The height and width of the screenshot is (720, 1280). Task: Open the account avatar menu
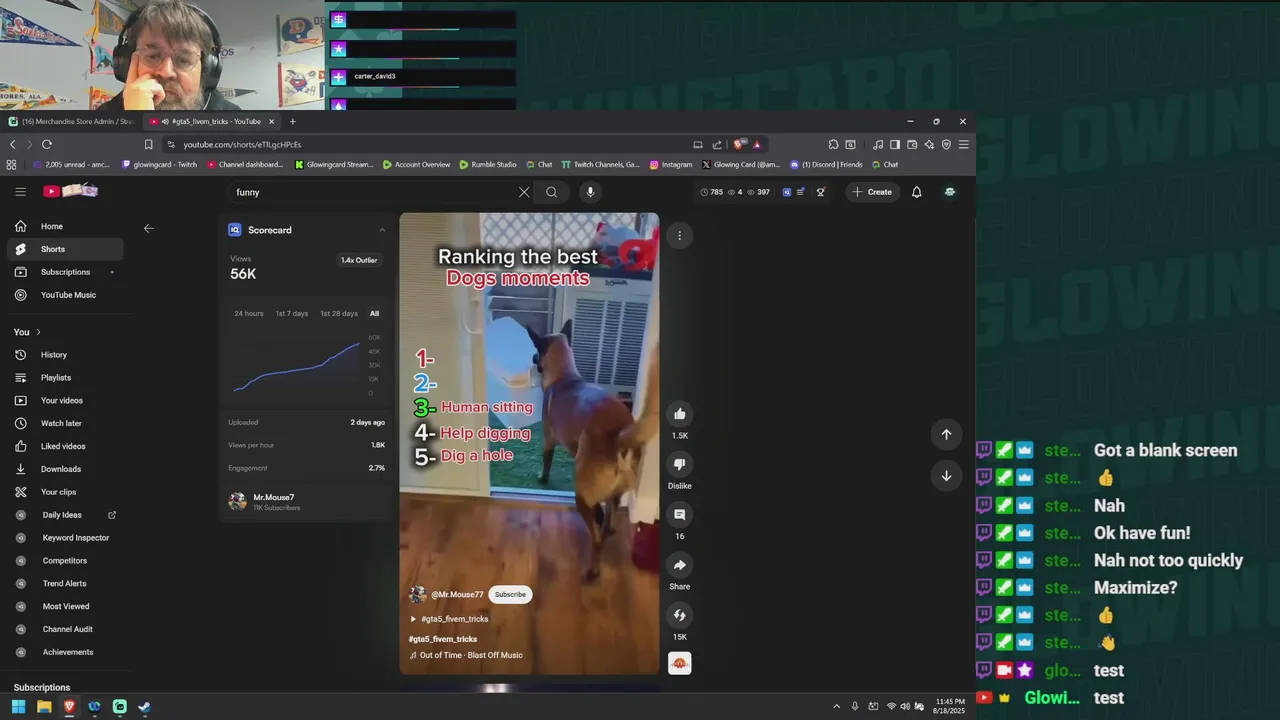(x=949, y=192)
